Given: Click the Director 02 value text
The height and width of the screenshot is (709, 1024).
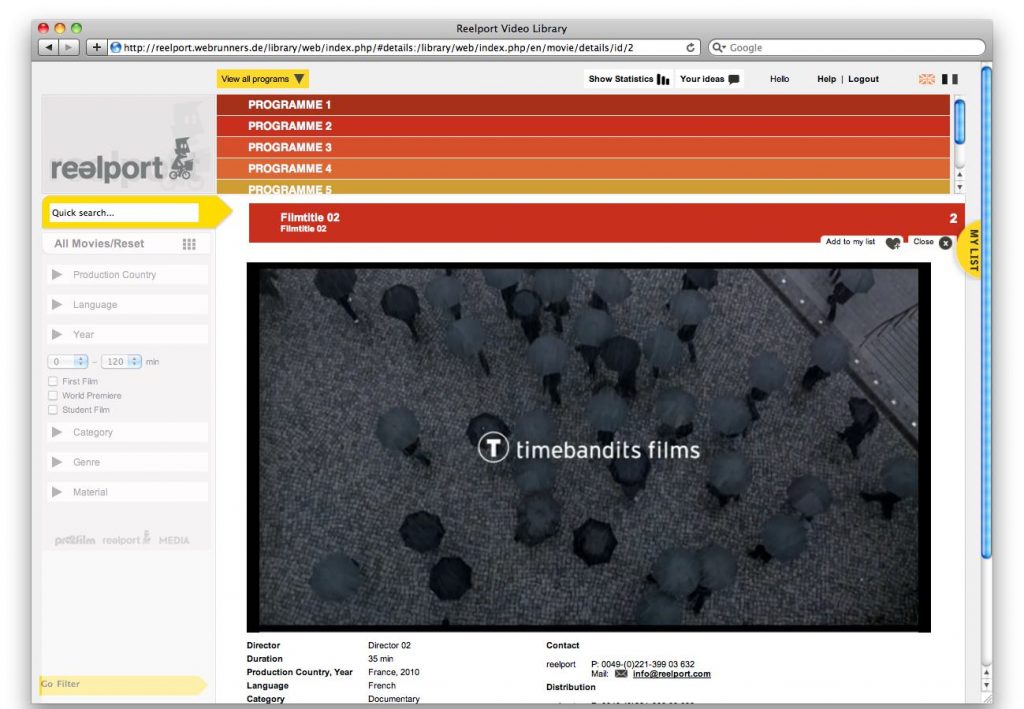Looking at the screenshot, I should [x=389, y=645].
